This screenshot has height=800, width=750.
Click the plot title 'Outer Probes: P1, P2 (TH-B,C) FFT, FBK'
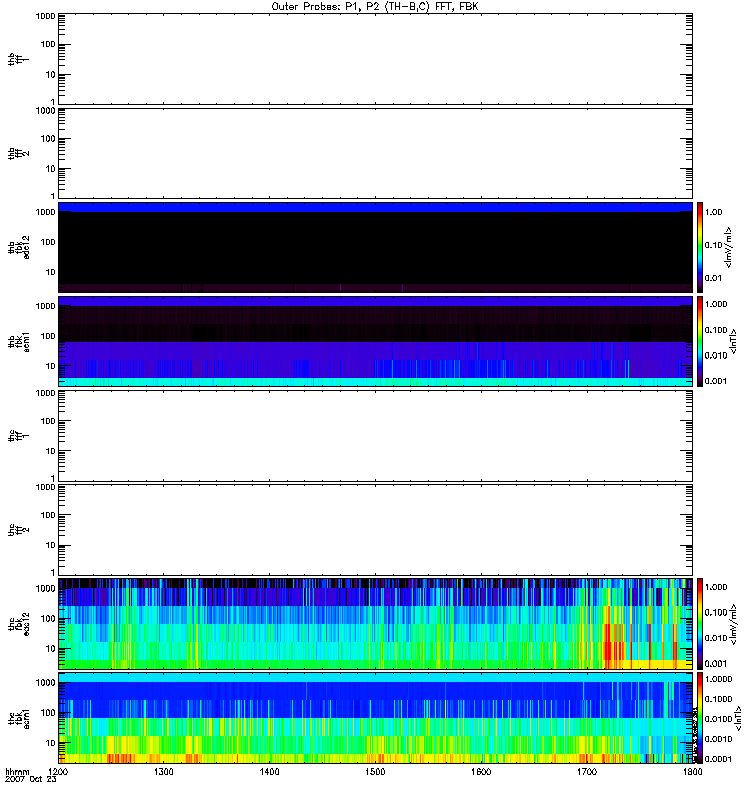[x=375, y=7]
